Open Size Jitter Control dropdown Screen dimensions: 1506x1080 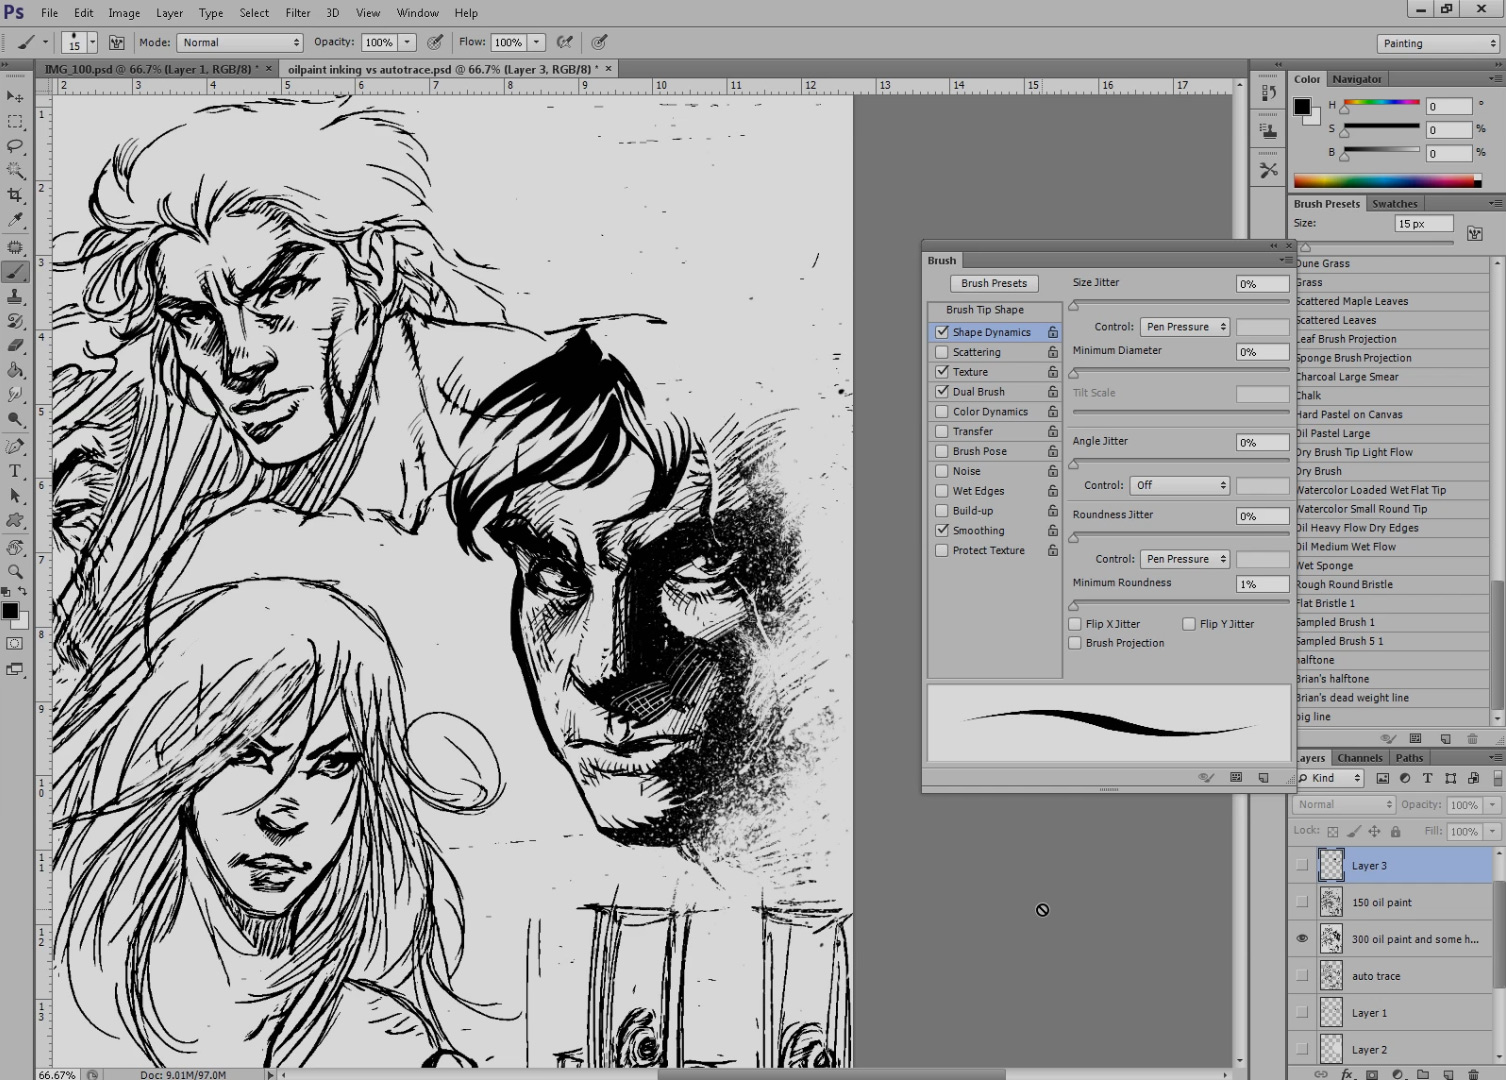[1185, 327]
